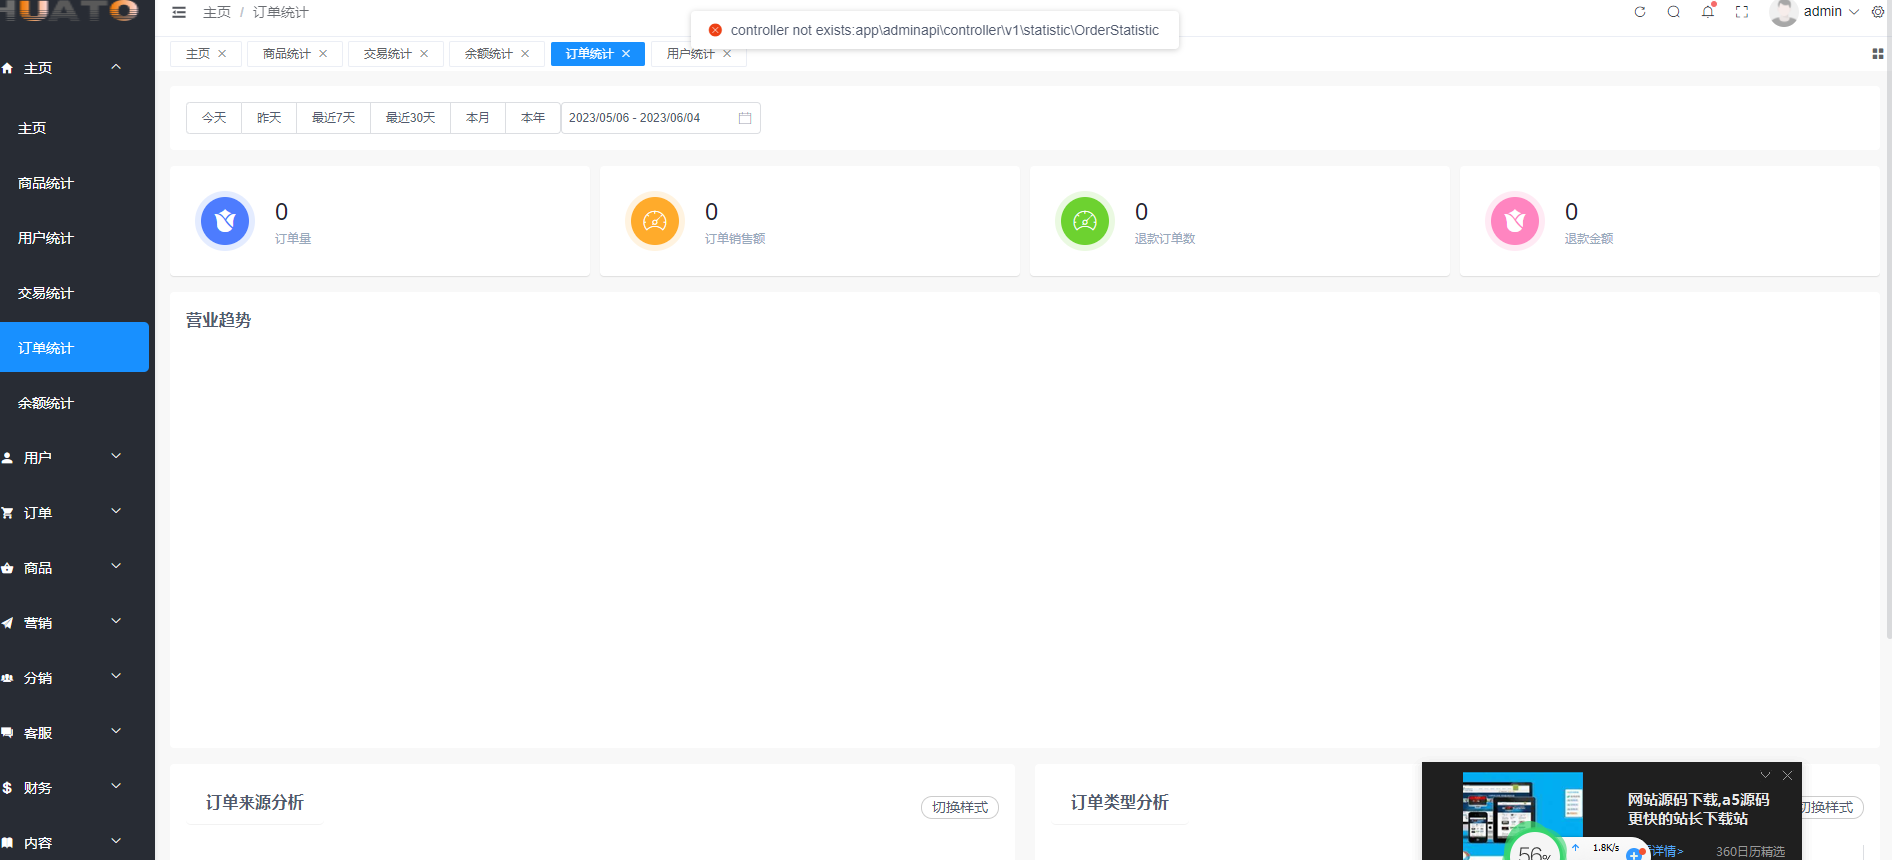
Task: Filter by 本年
Action: click(533, 118)
